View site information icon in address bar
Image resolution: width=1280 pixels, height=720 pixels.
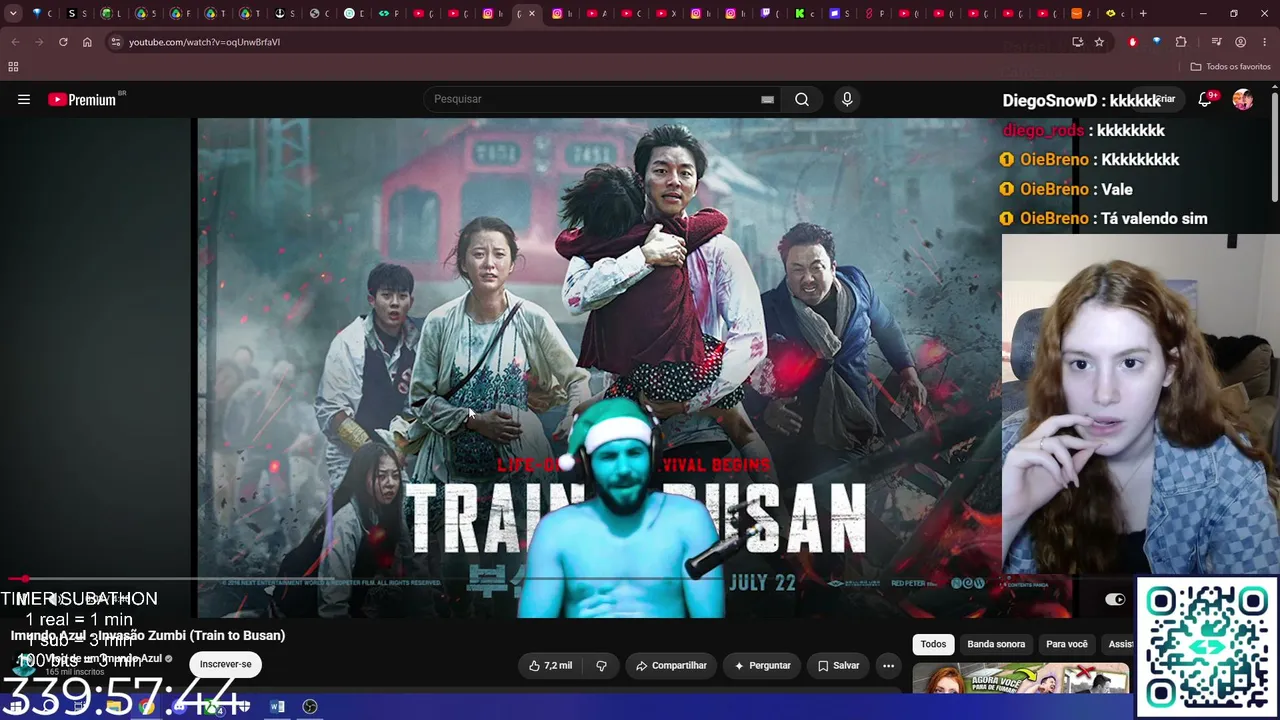[x=116, y=42]
